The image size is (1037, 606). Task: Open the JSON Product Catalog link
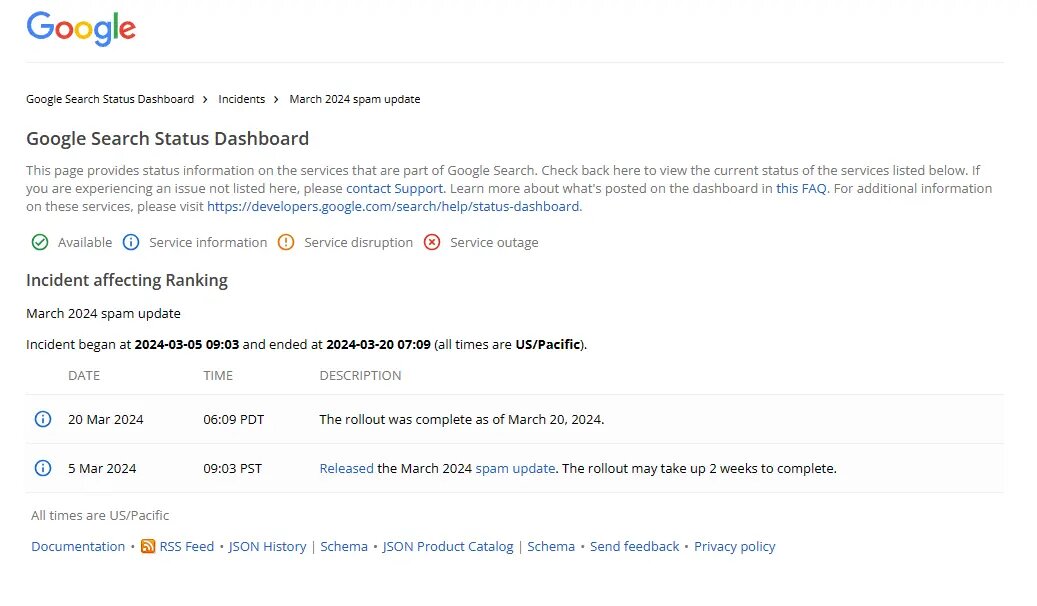click(x=448, y=546)
